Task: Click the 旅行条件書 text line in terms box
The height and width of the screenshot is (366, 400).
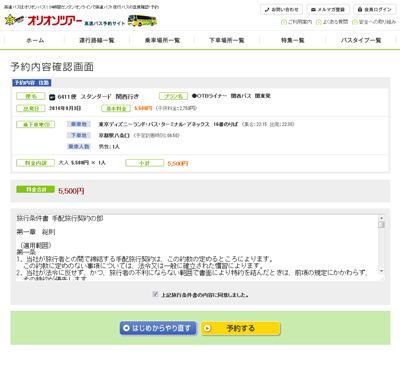Action: pyautogui.click(x=60, y=219)
